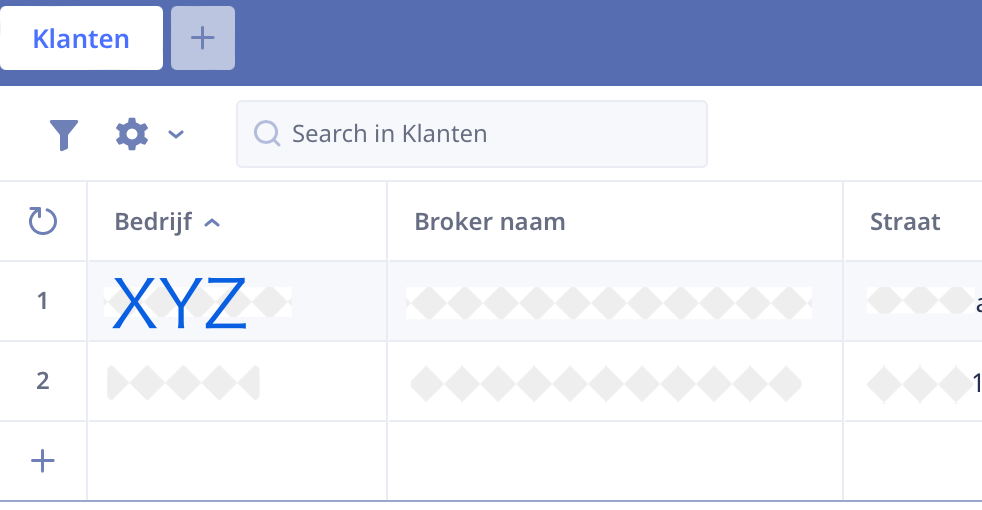Open the filter funnel icon
Viewport: 982px width, 510px height.
[x=63, y=134]
